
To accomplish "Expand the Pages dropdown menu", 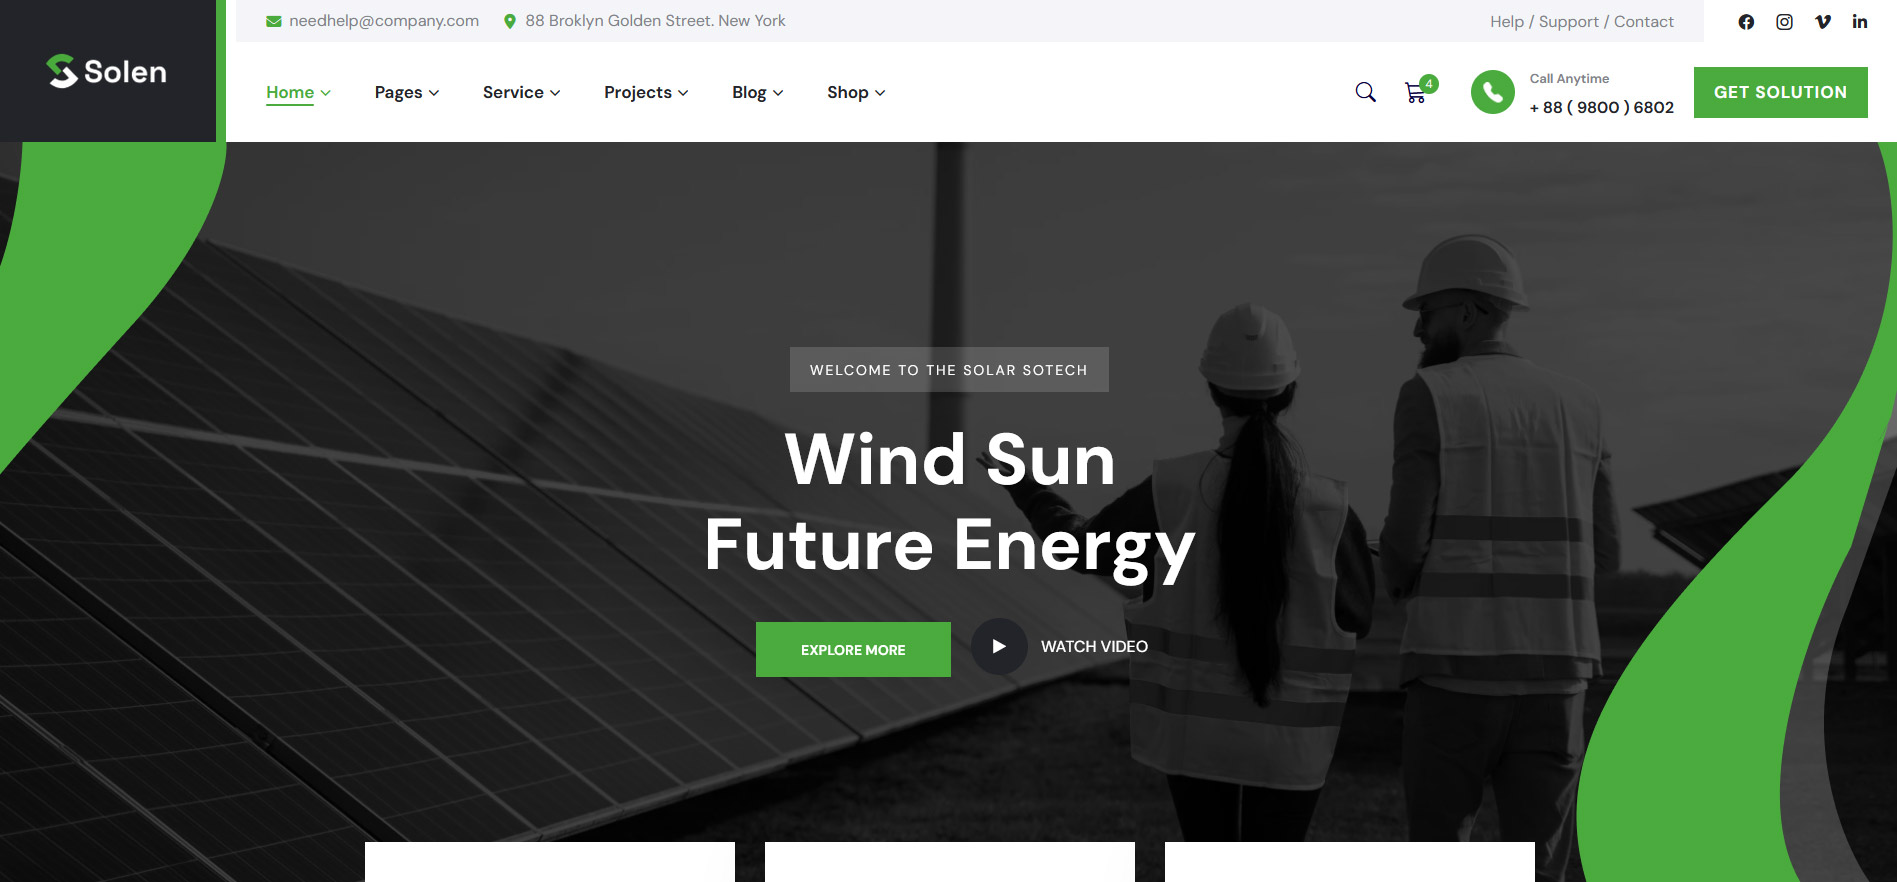I will click(406, 92).
